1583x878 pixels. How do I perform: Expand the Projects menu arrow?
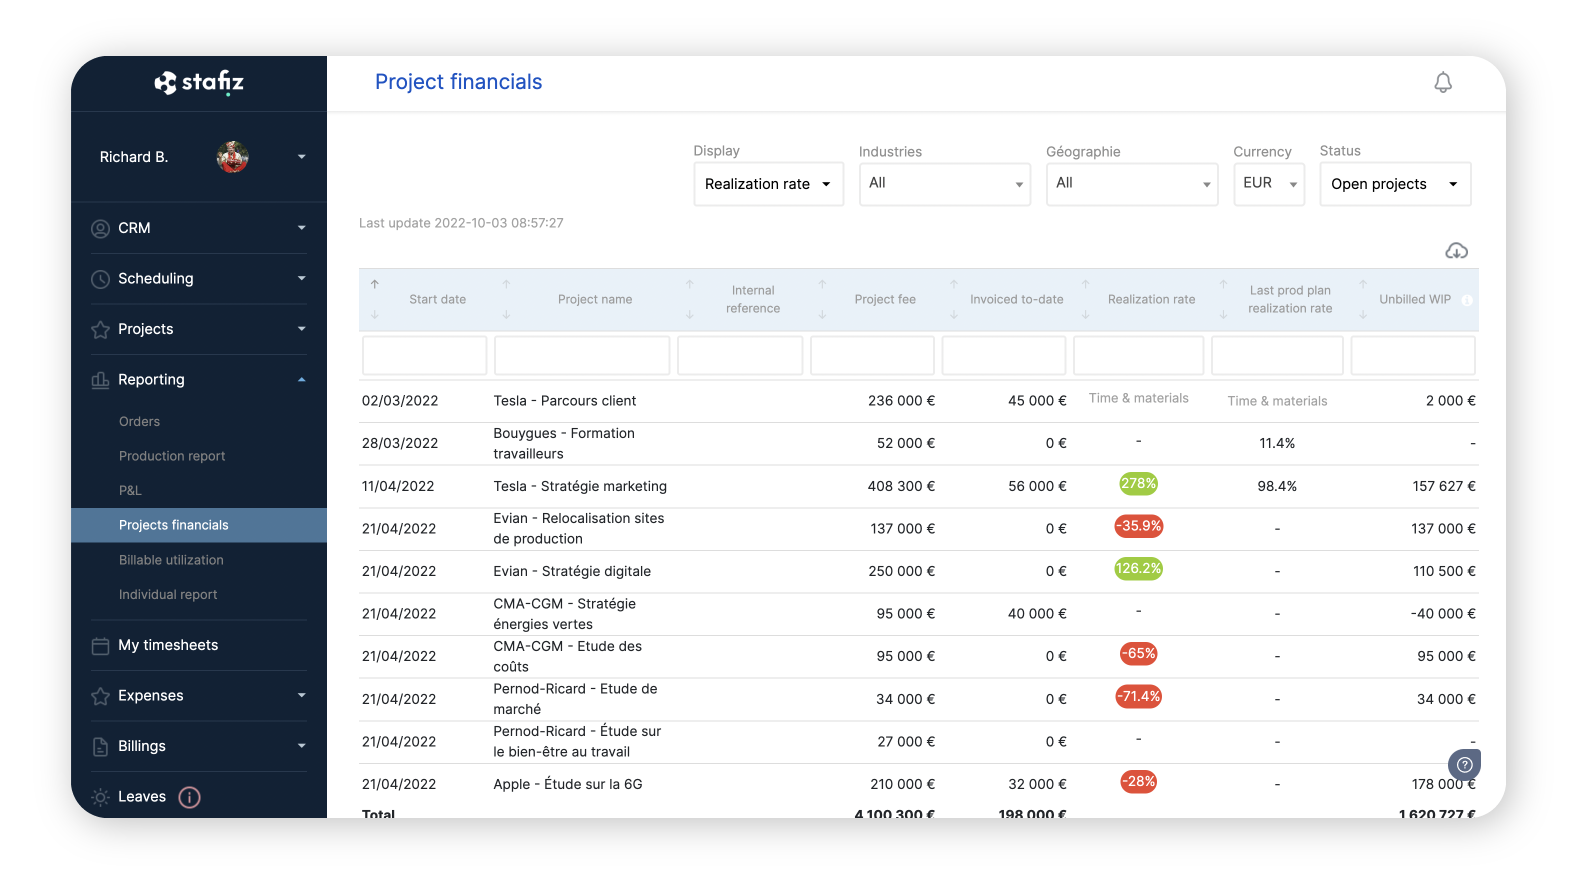(x=301, y=329)
